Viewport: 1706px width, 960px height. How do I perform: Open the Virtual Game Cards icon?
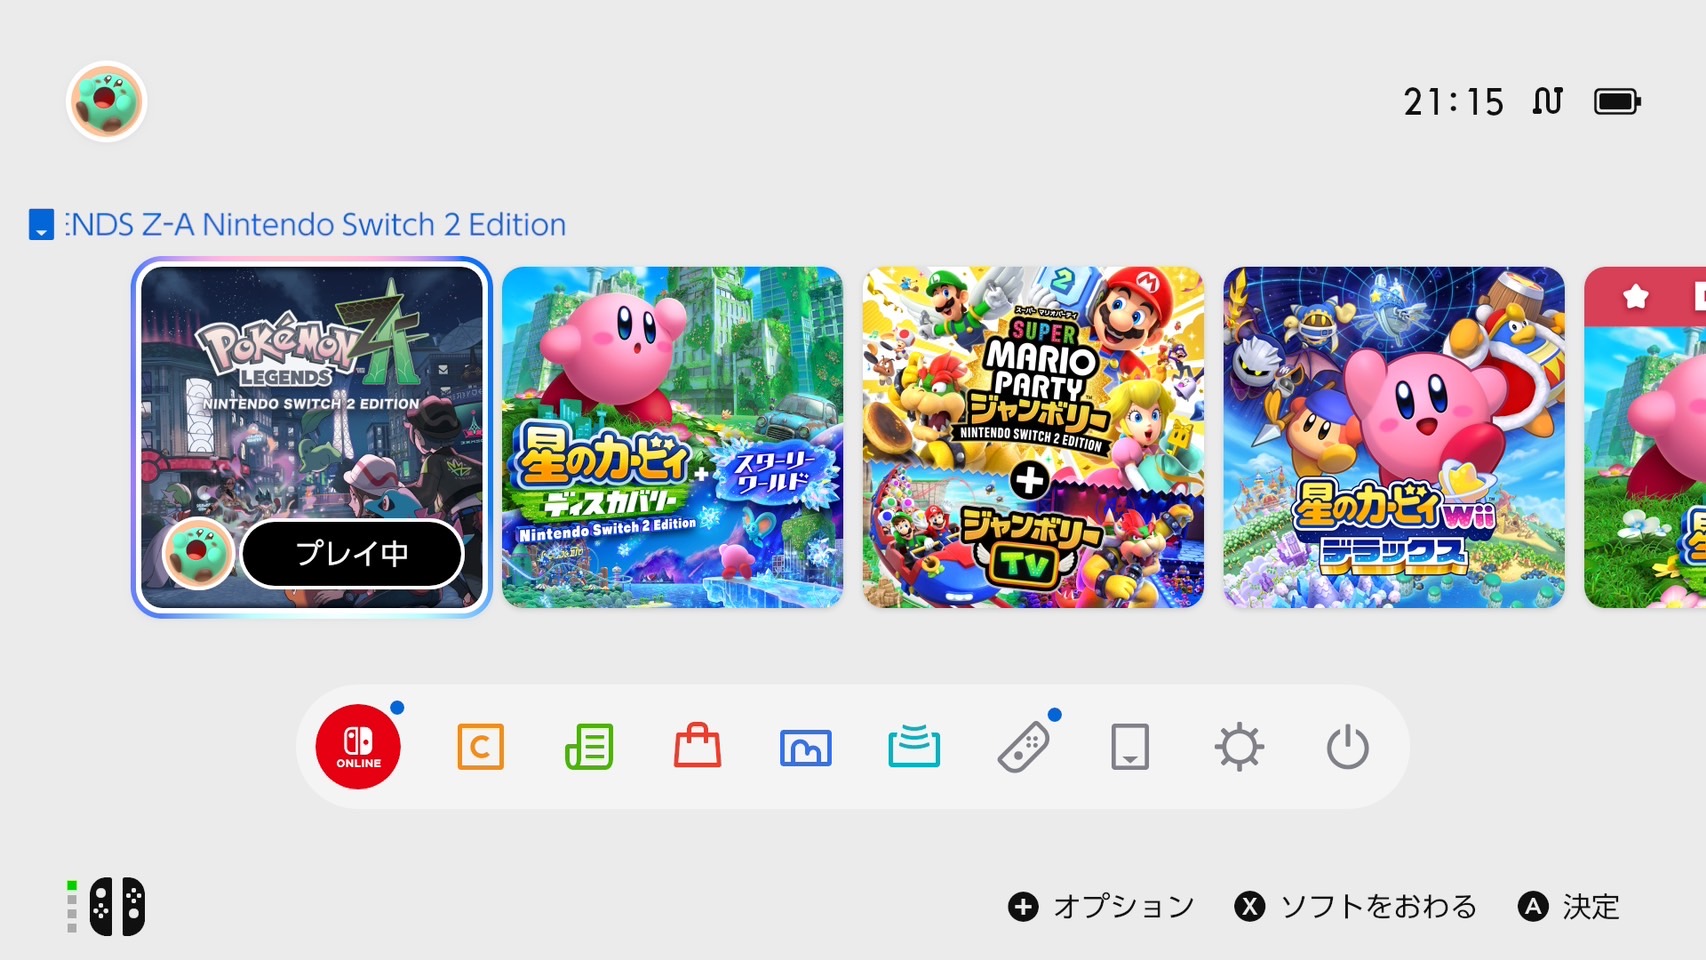1130,747
